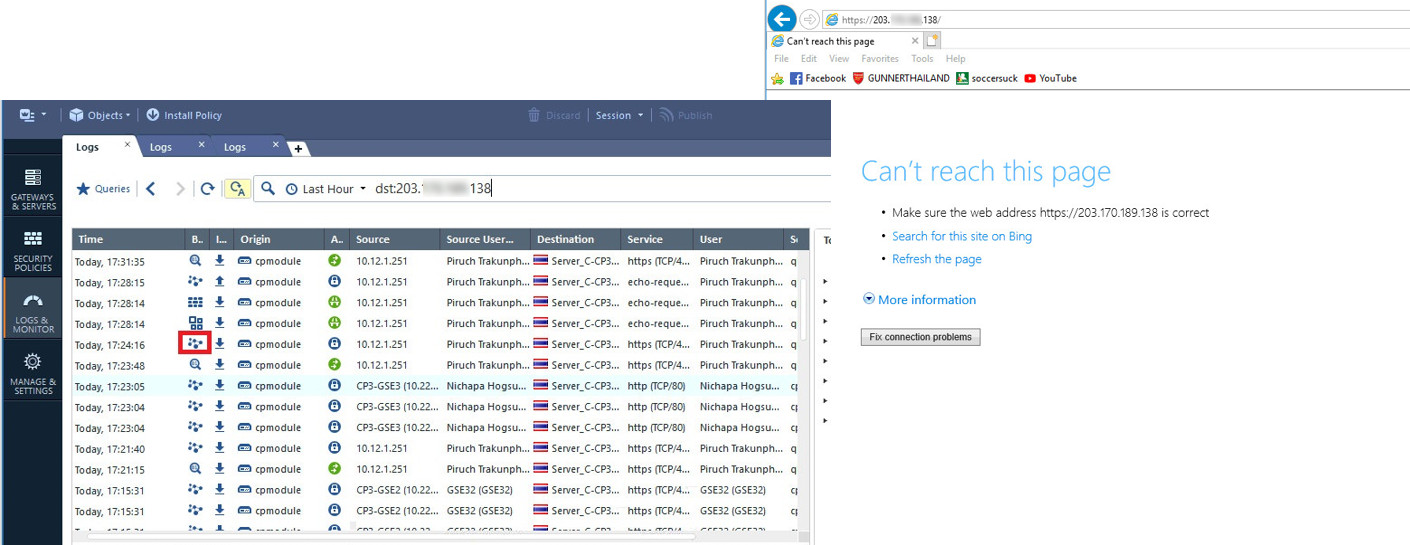Click the browser Back button in Internet Explorer
This screenshot has width=1410, height=545.
[x=782, y=19]
